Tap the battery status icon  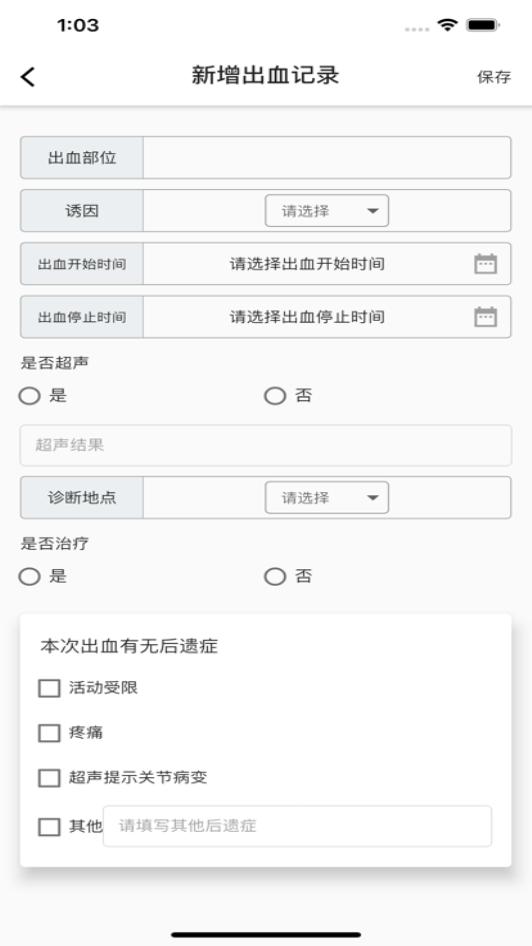click(483, 25)
